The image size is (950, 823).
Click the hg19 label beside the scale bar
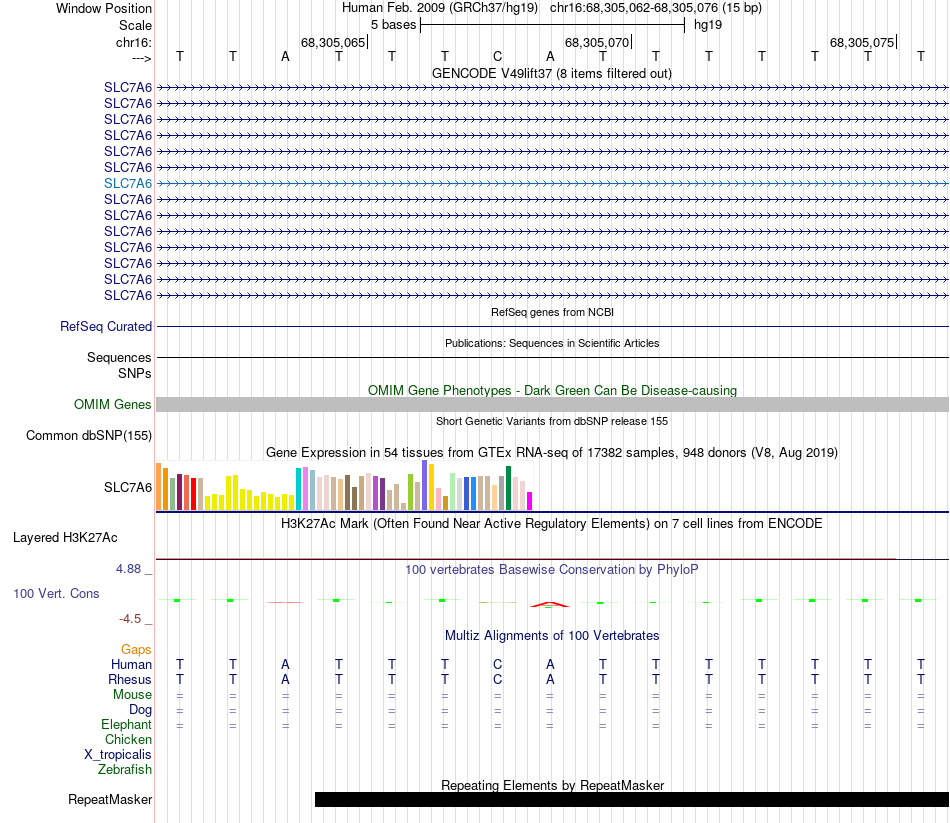708,25
